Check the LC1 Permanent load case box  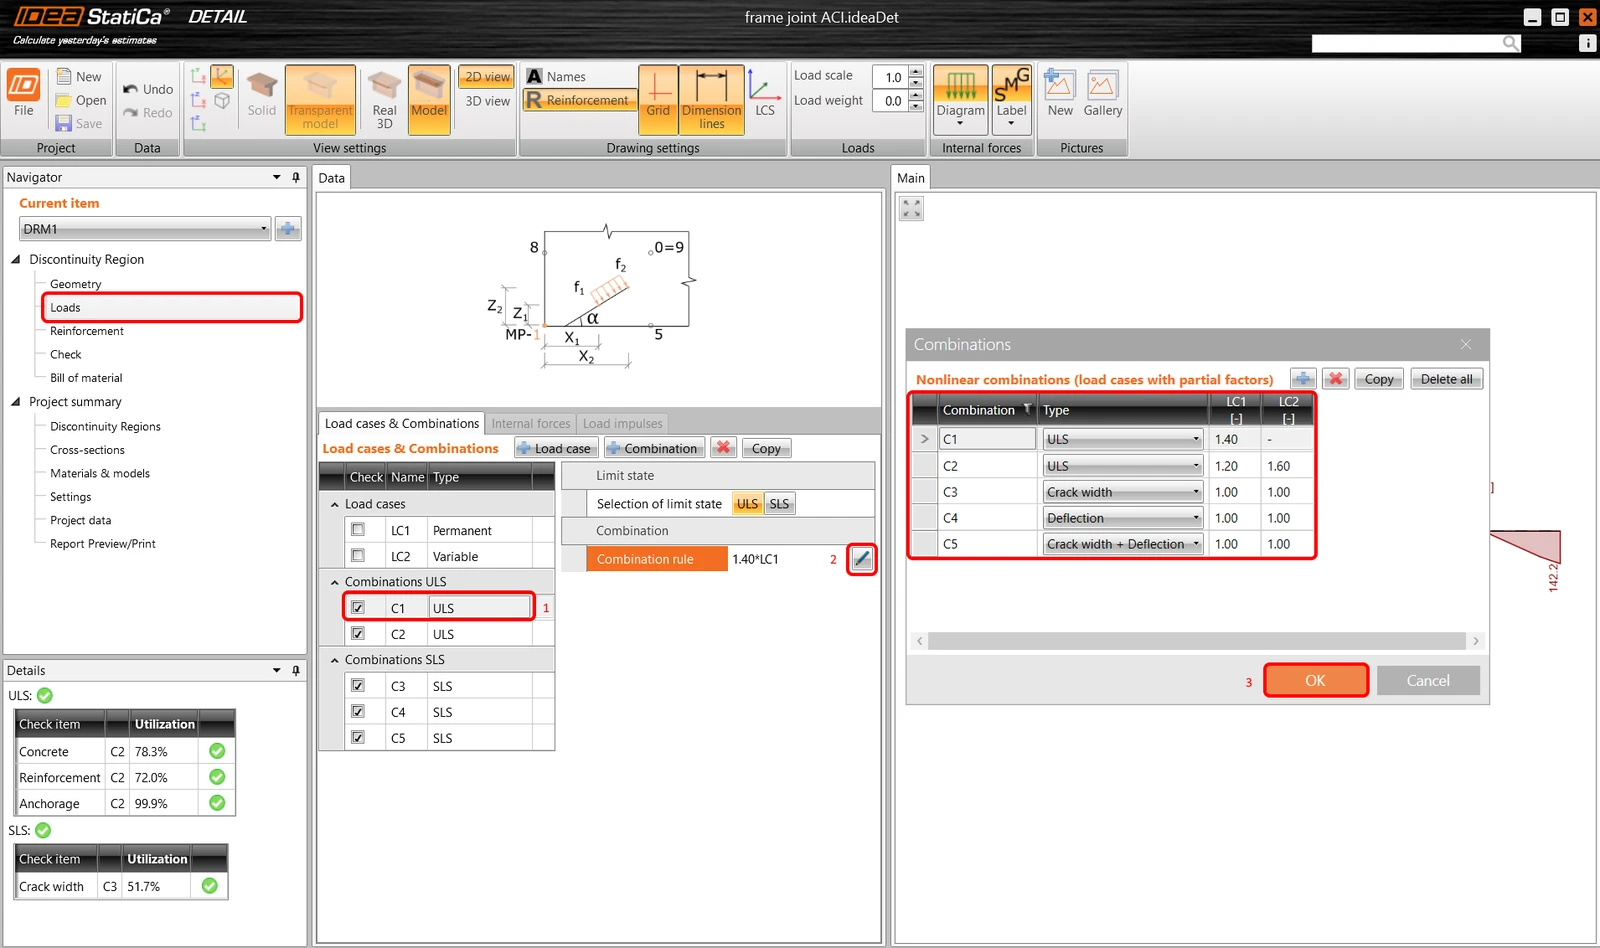tap(358, 530)
